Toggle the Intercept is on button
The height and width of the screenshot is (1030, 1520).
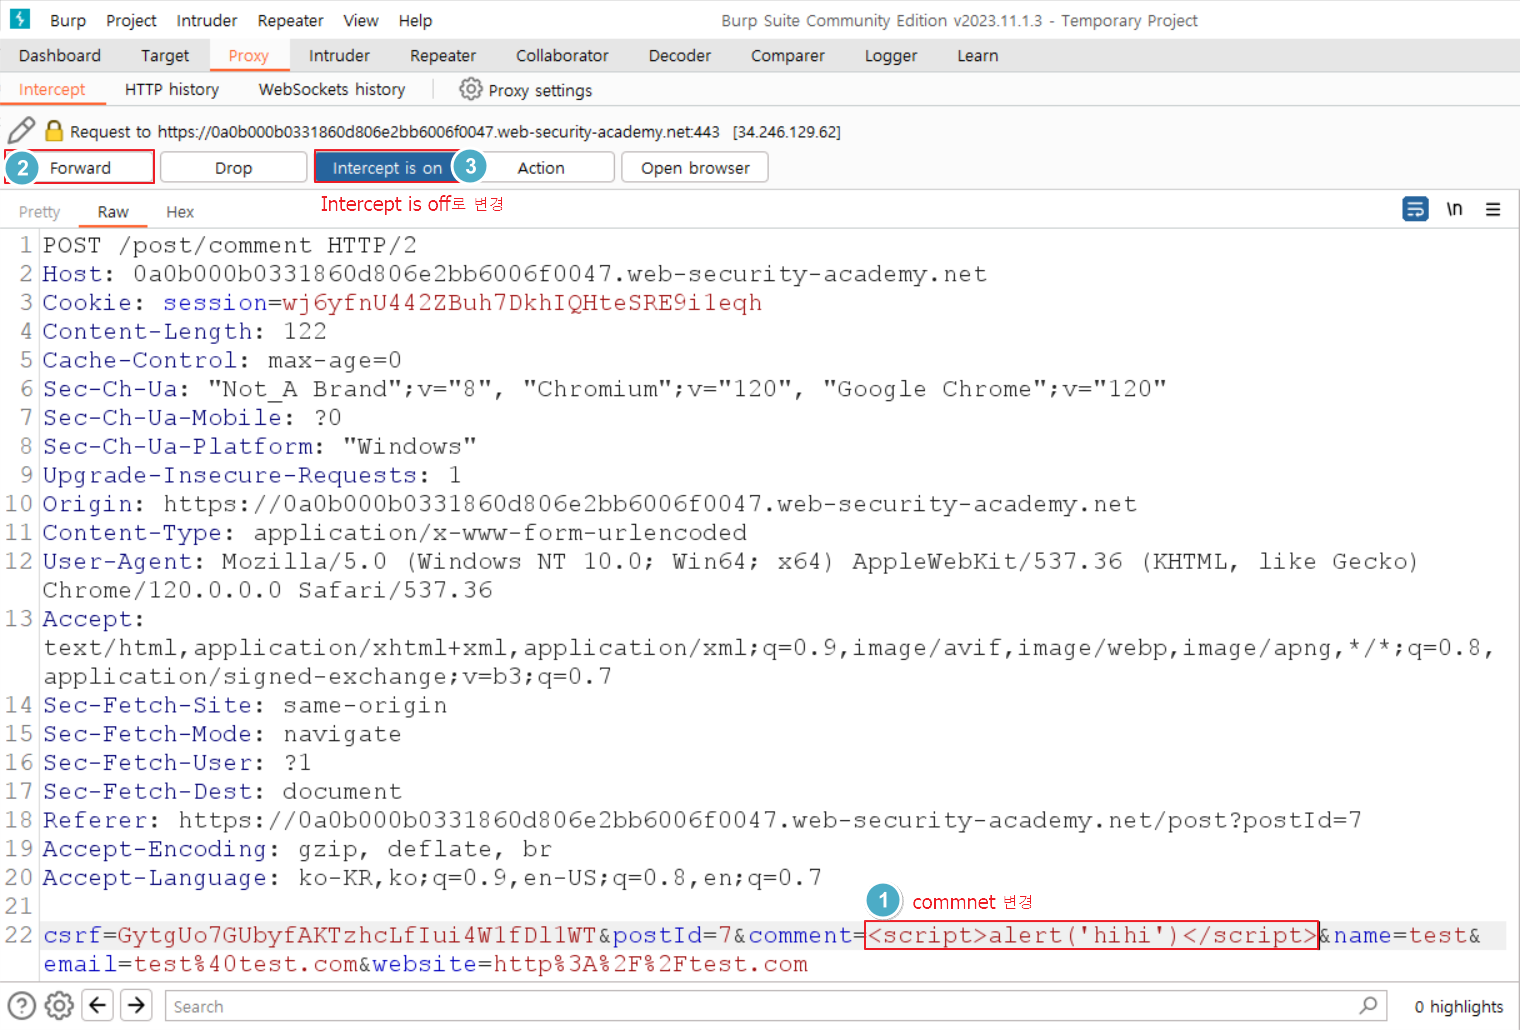(387, 167)
